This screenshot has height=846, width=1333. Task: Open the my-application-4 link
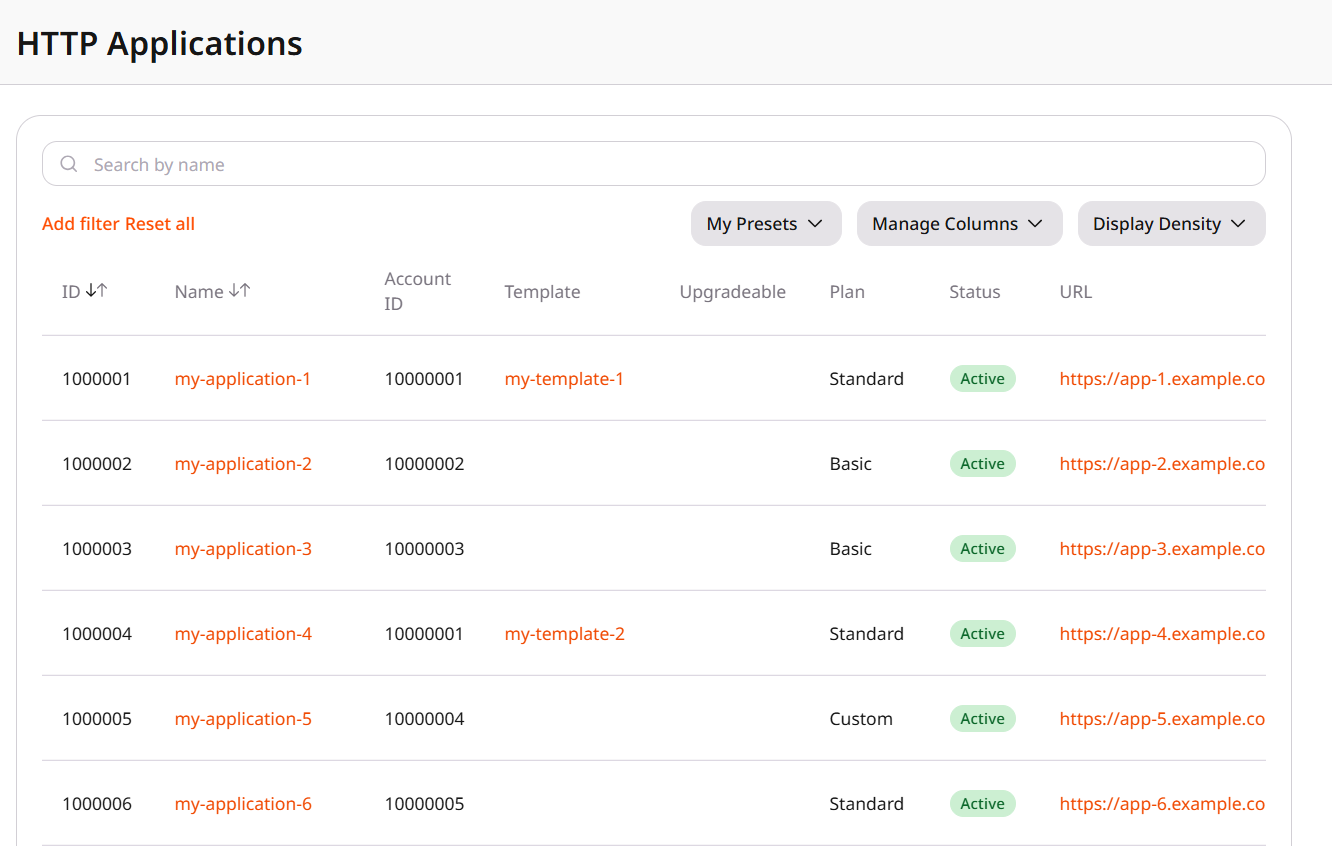click(243, 634)
